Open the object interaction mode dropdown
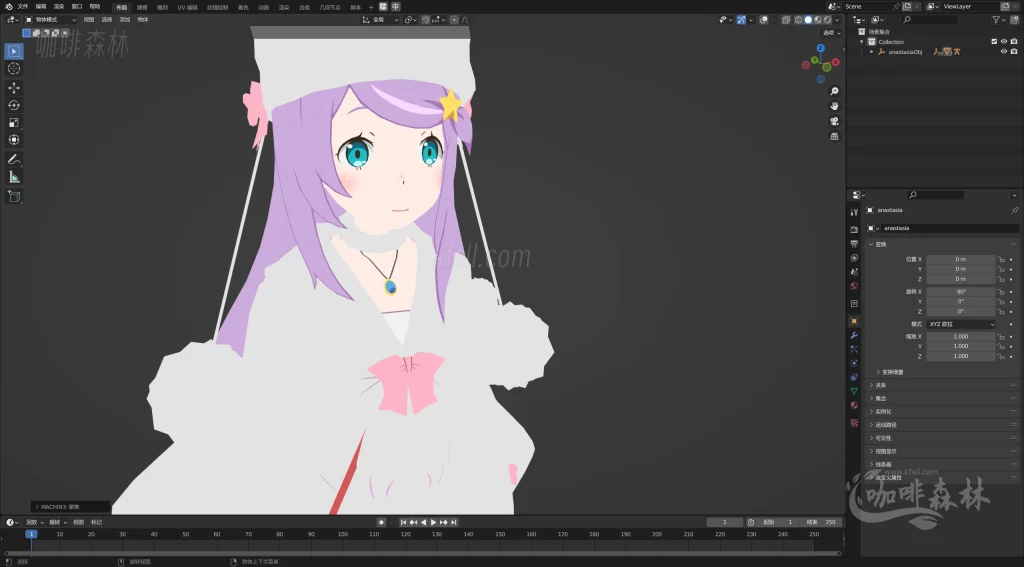1024x567 pixels. point(50,20)
